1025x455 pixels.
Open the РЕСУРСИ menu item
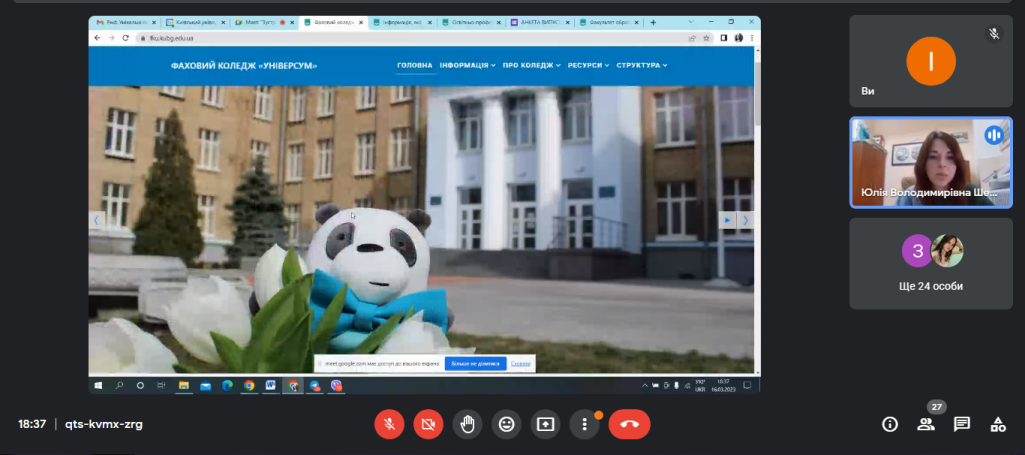[587, 65]
